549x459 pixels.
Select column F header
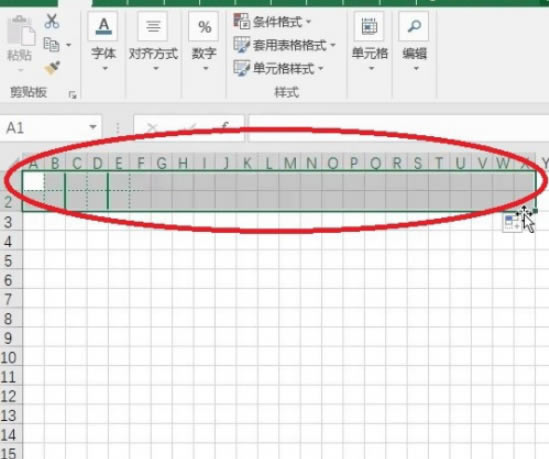tap(141, 163)
